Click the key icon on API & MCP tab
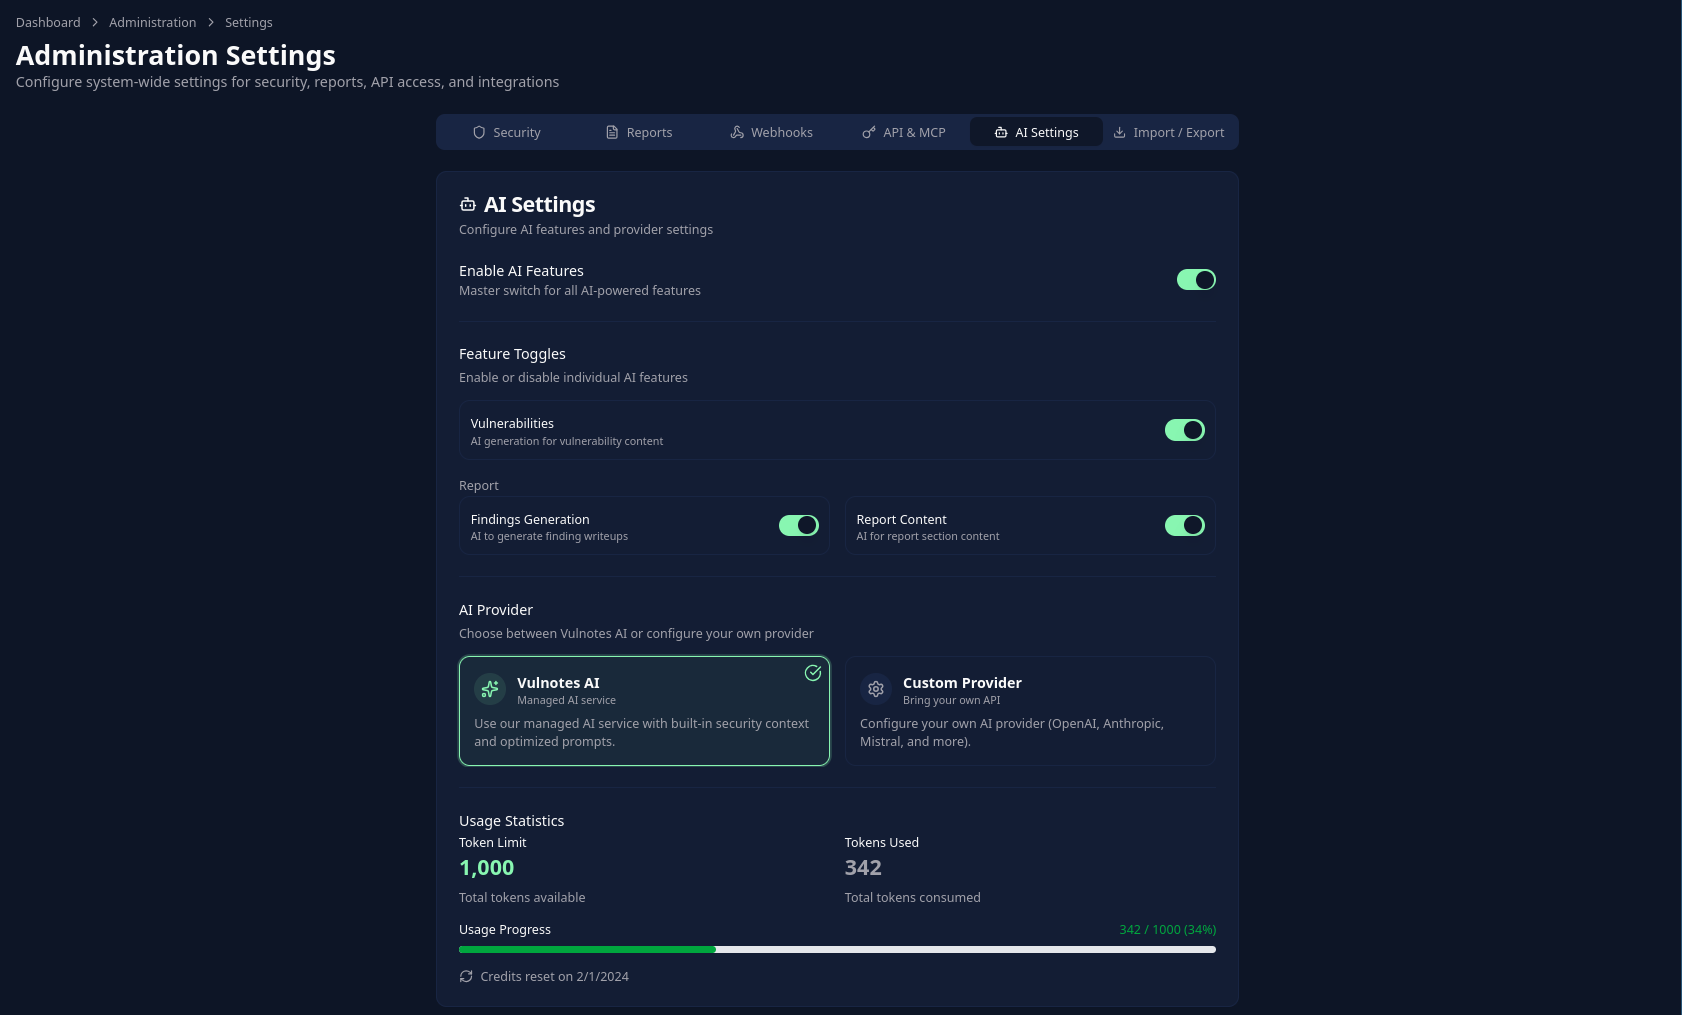Image resolution: width=1682 pixels, height=1015 pixels. click(x=869, y=132)
